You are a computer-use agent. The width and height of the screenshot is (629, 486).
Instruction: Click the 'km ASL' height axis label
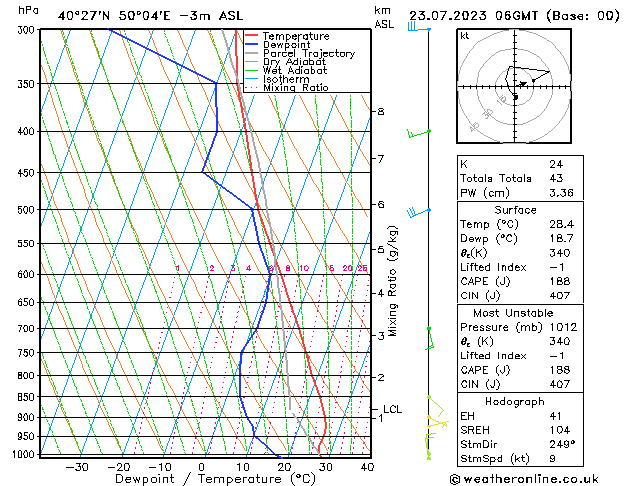(x=384, y=17)
